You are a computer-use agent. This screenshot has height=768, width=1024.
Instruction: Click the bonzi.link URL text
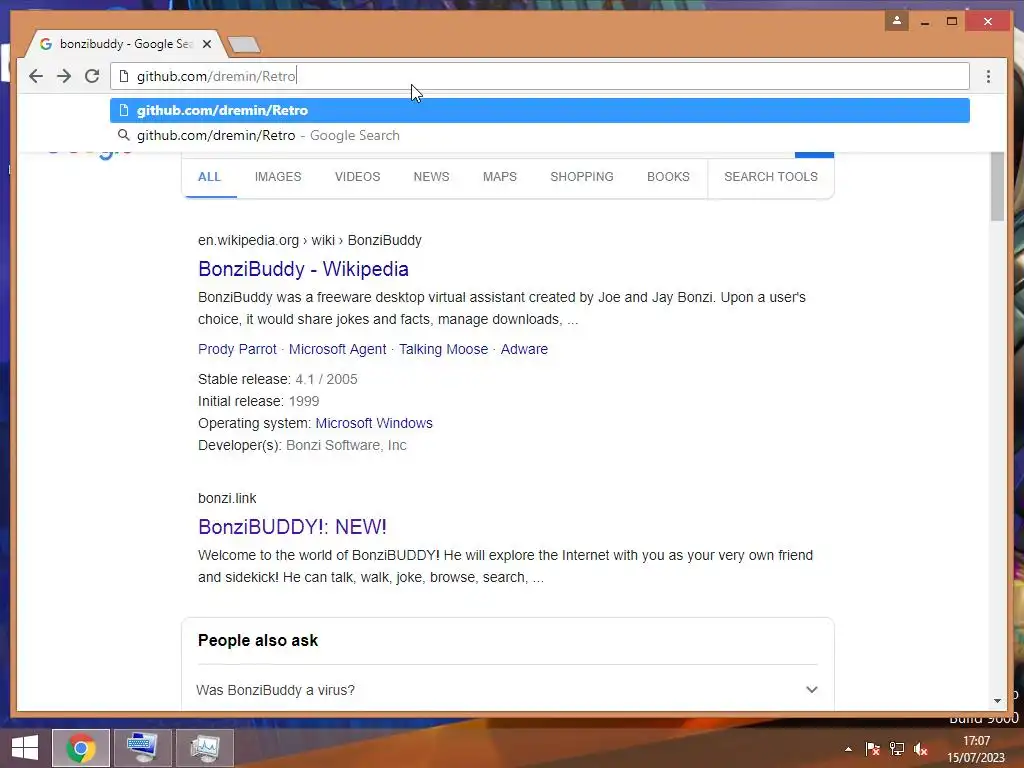click(227, 498)
